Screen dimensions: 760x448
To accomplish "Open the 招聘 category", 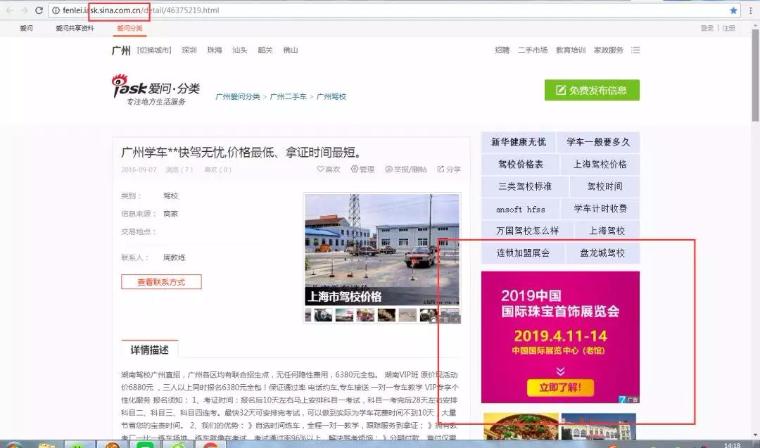I will click(x=502, y=50).
